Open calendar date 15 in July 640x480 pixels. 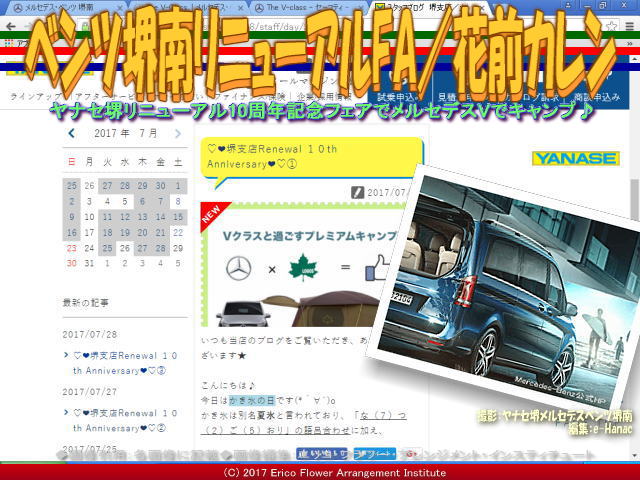click(x=178, y=217)
